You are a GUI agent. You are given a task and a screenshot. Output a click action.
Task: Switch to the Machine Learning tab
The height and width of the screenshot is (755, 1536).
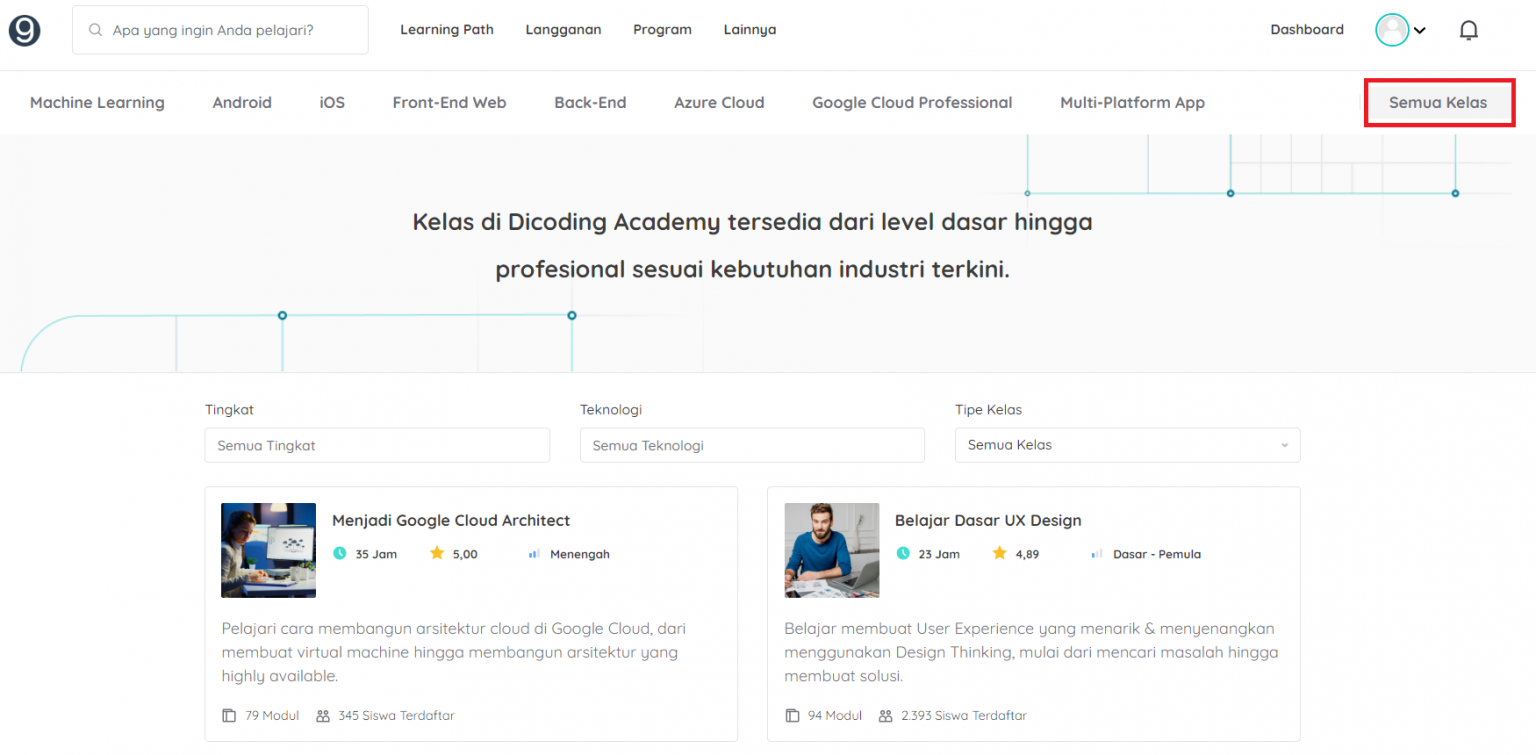coord(97,102)
